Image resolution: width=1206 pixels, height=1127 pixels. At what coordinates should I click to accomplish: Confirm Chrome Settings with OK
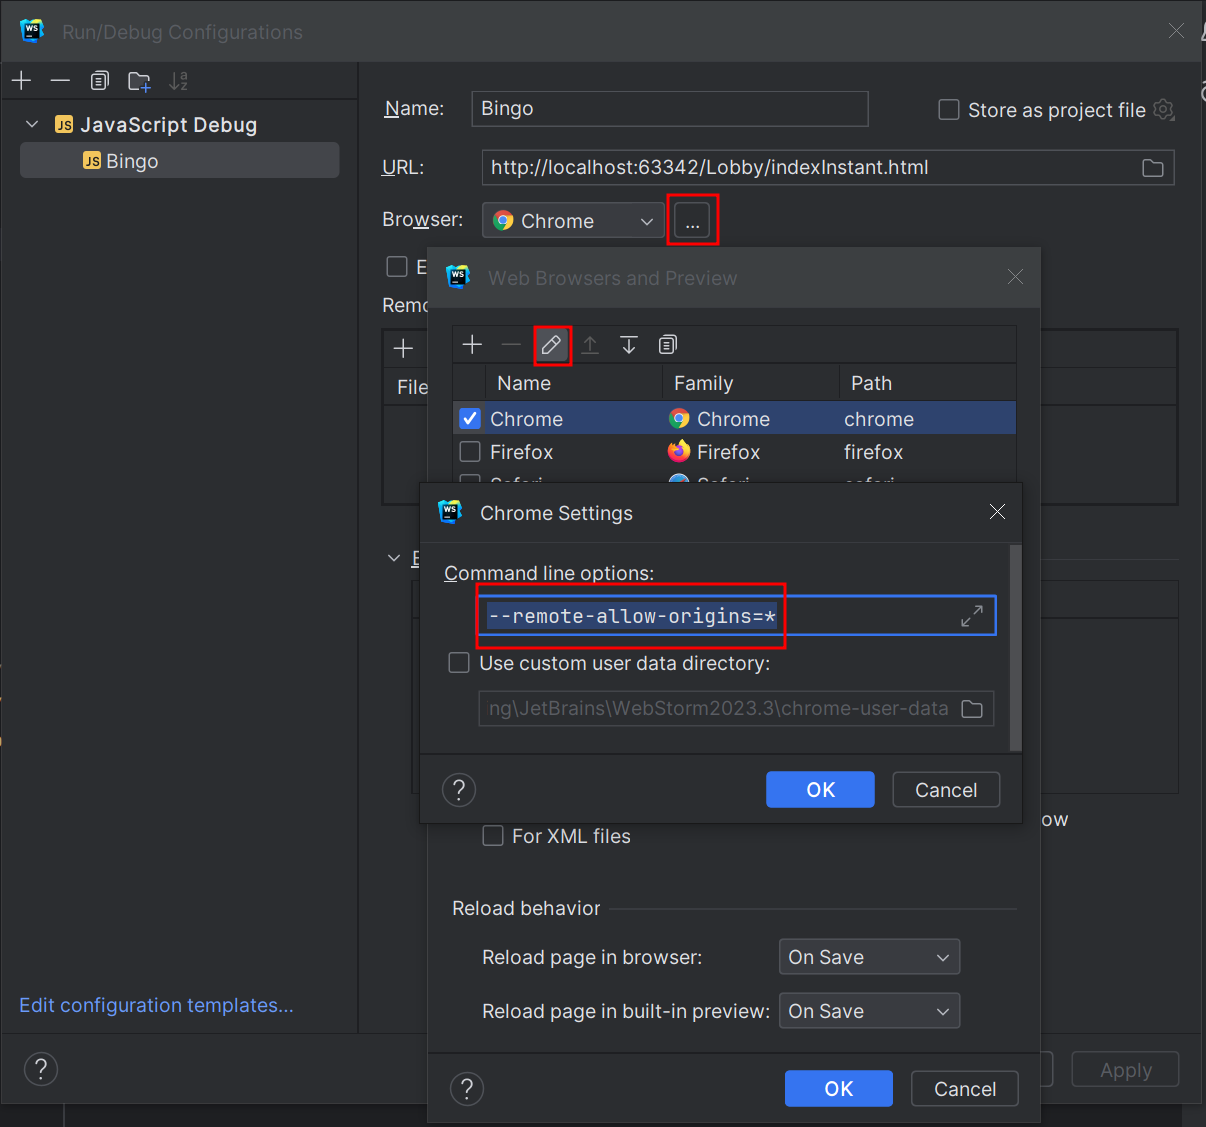coord(820,790)
